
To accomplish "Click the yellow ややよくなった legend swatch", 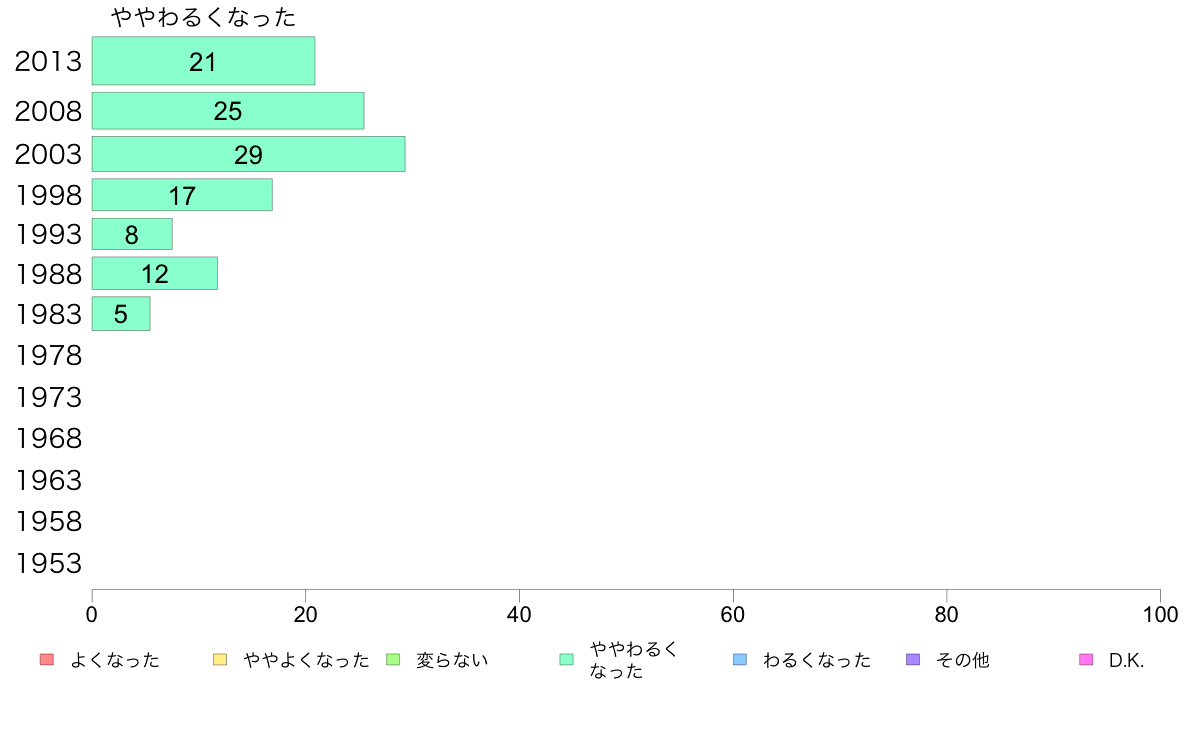I will pos(220,659).
